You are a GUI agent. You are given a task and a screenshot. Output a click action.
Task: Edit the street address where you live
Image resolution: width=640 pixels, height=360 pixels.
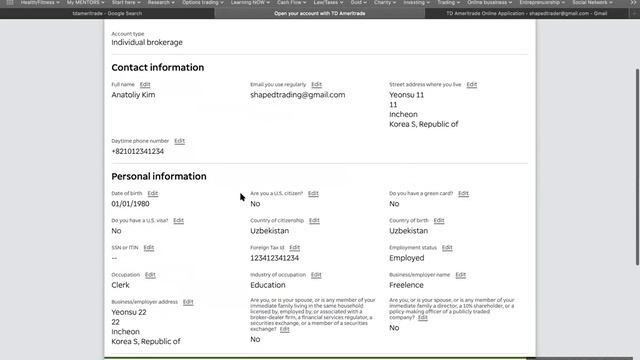point(471,84)
